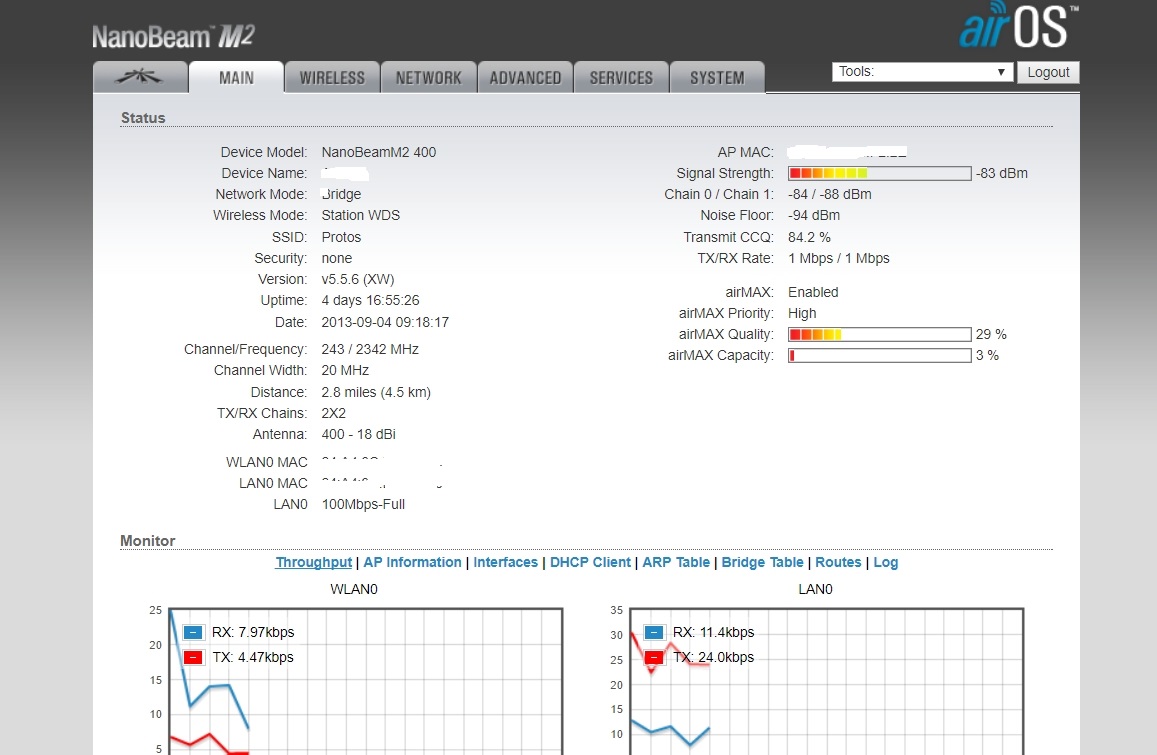This screenshot has height=755, width=1157.
Task: Show the Throughput monitor
Action: coord(314,562)
